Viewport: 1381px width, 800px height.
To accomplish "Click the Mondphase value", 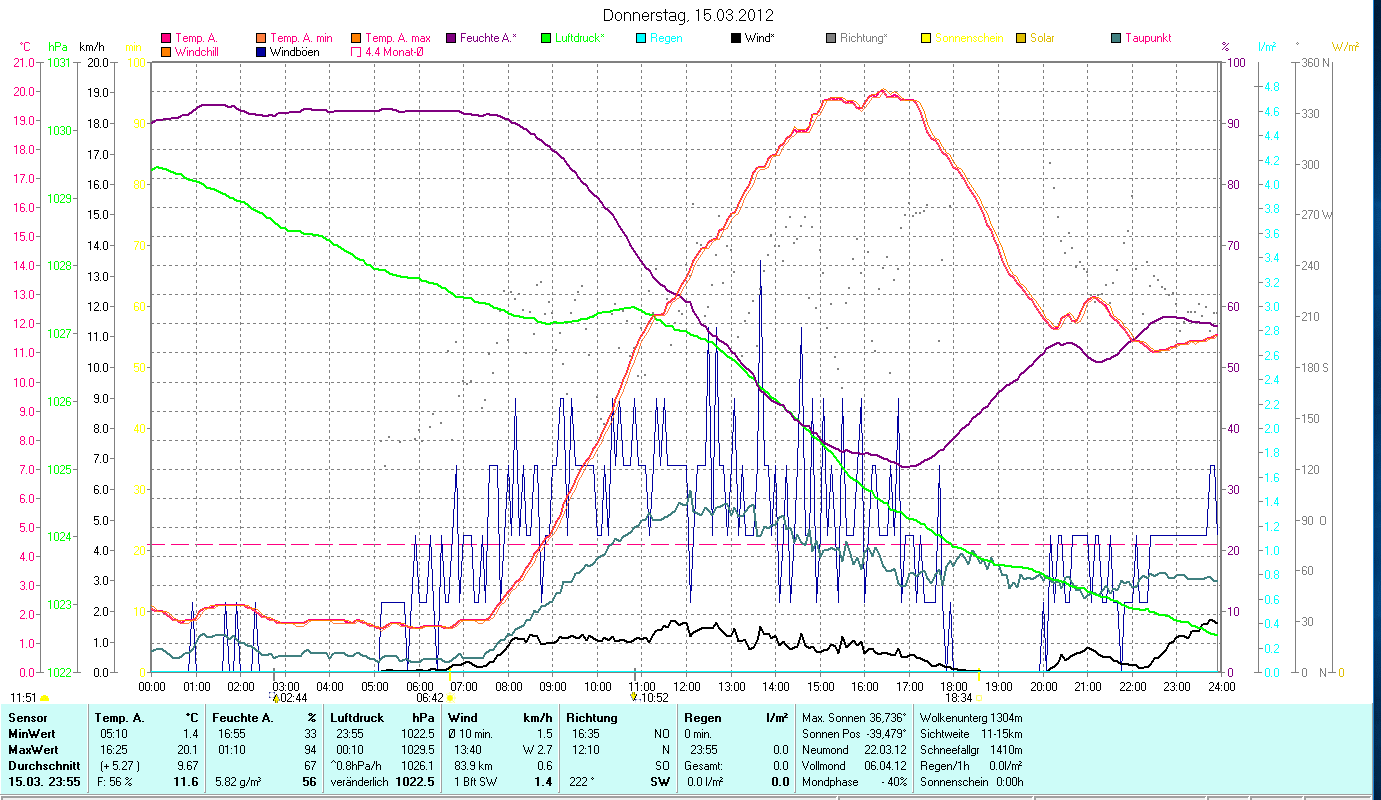I will 892,782.
